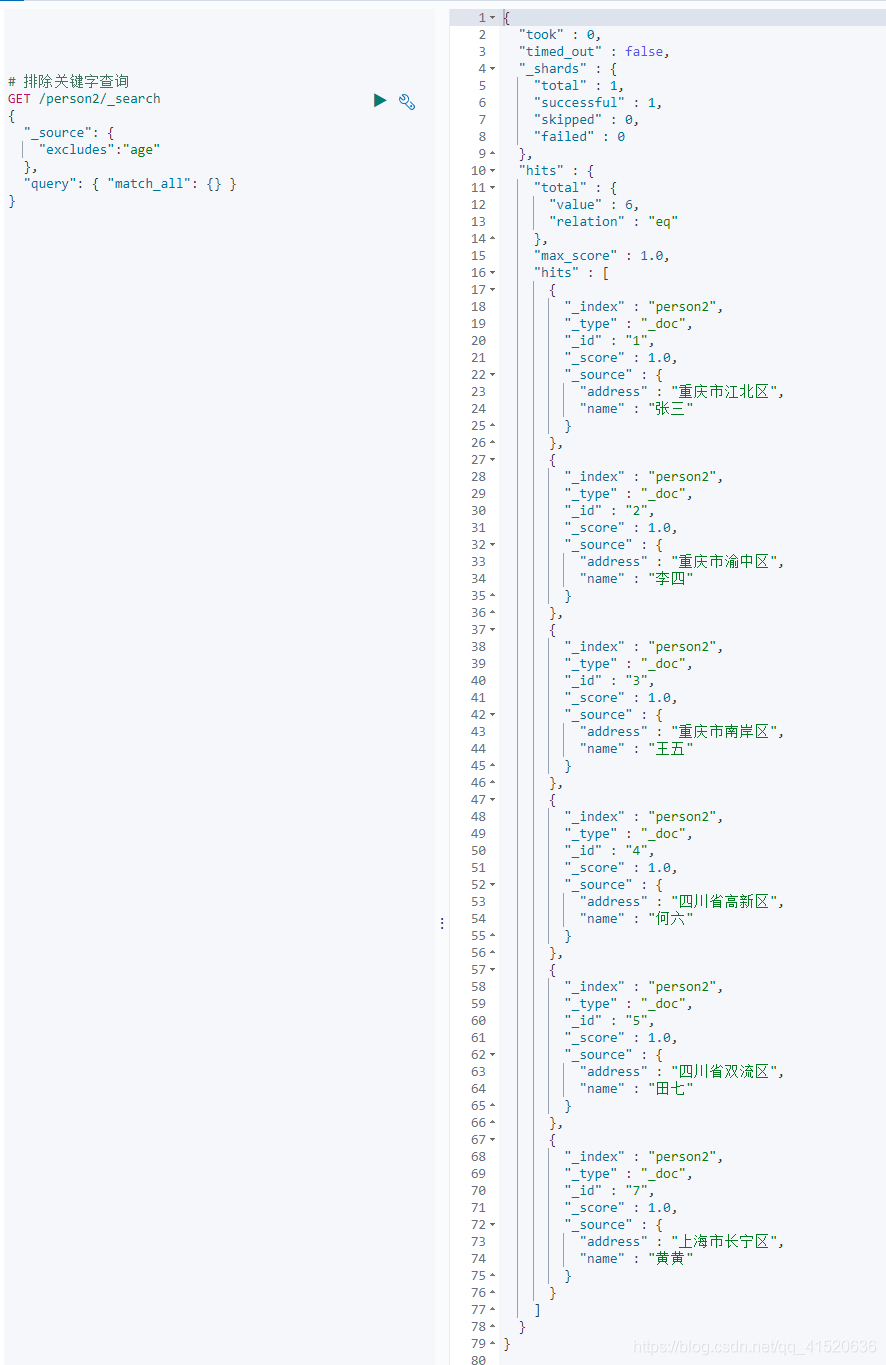886x1365 pixels.
Task: Collapse "_source" of the 何六 record at line 52
Action: click(x=492, y=885)
